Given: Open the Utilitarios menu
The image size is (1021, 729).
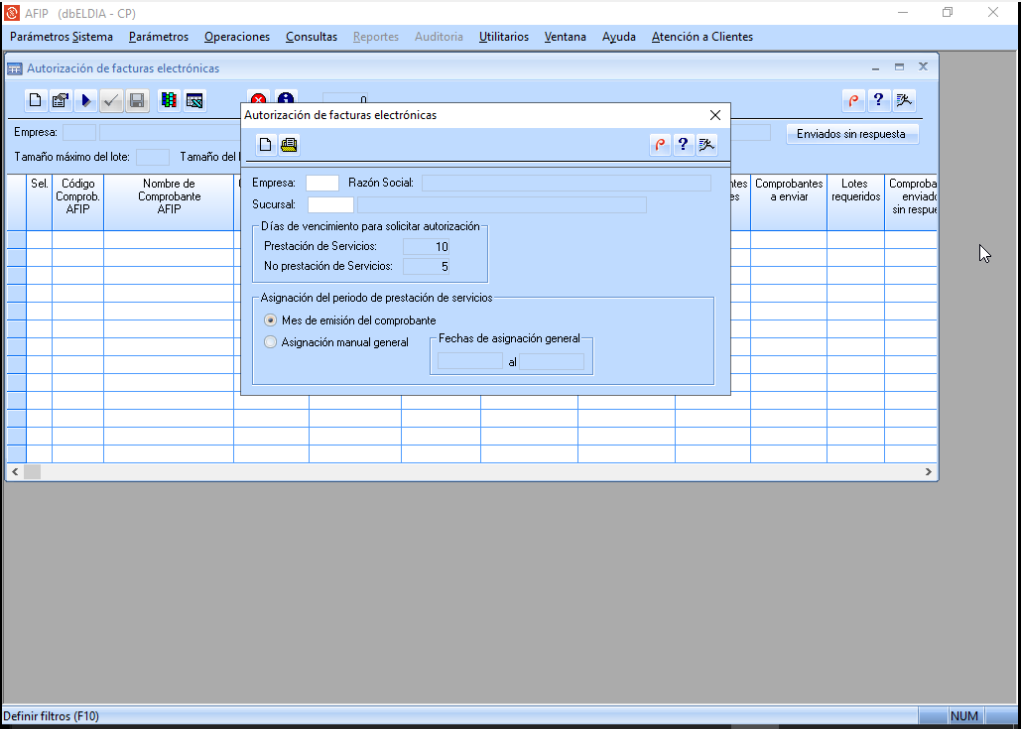Looking at the screenshot, I should [504, 37].
